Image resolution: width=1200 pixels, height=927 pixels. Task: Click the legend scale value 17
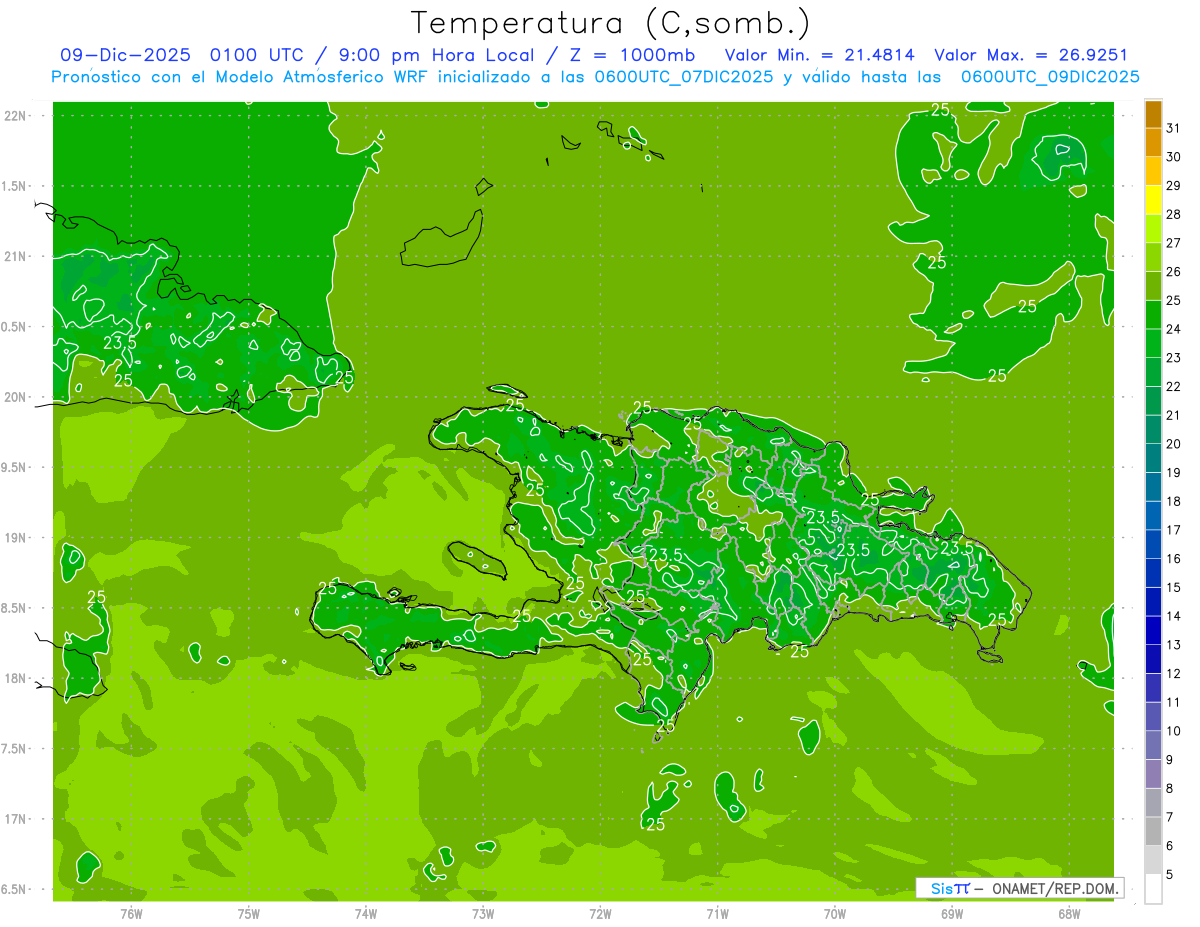click(1174, 530)
